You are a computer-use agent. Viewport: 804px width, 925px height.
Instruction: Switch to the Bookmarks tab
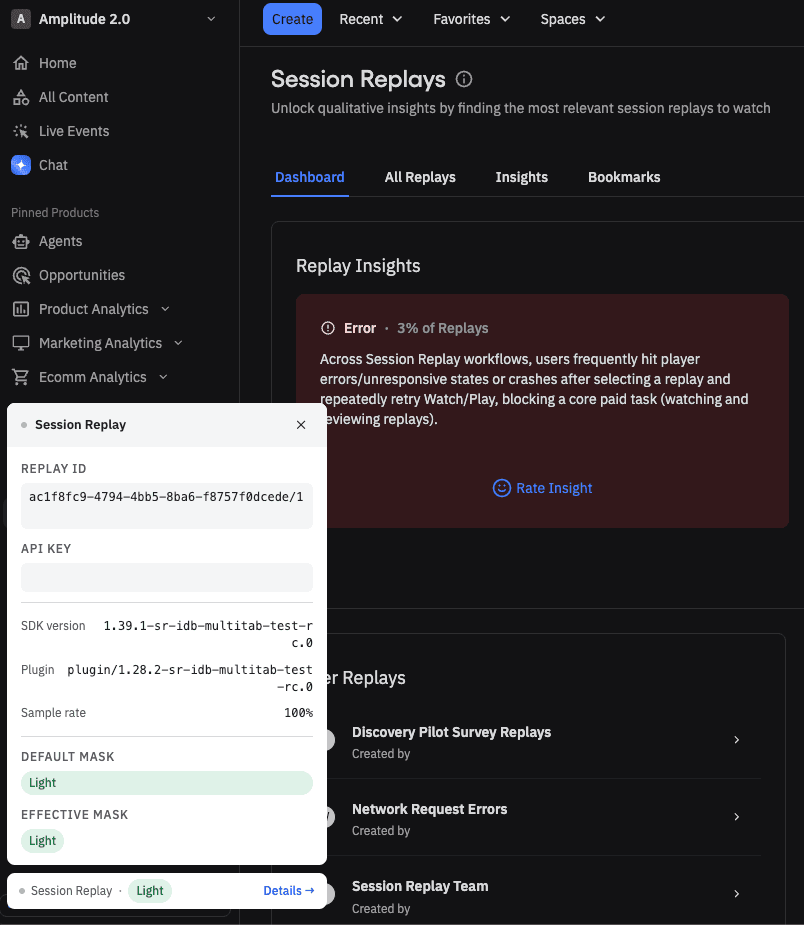tap(624, 177)
